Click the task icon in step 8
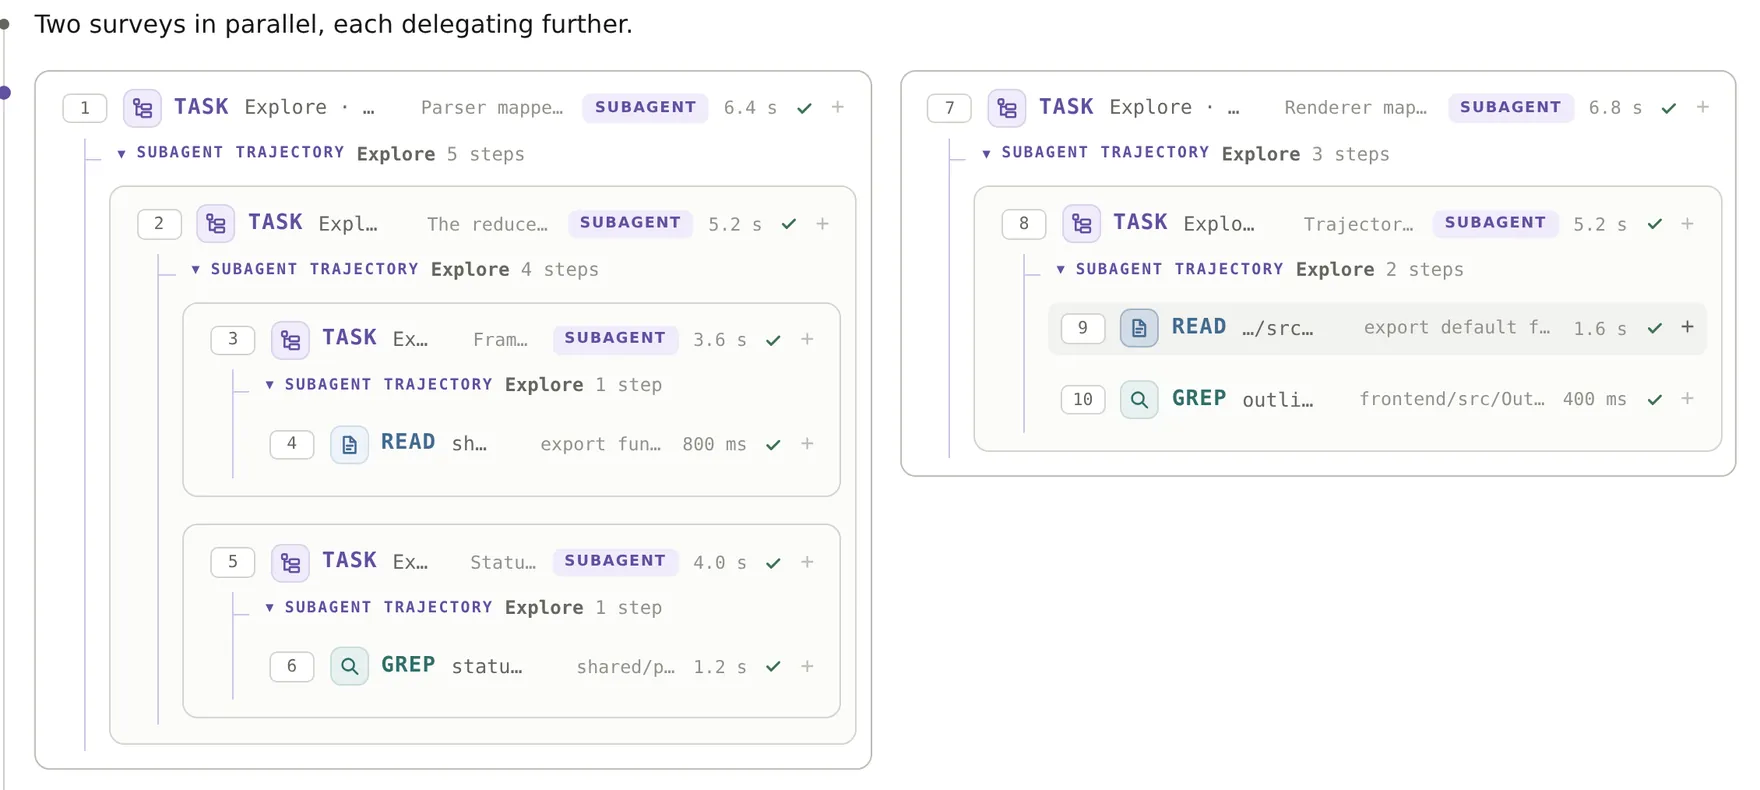The width and height of the screenshot is (1760, 790). [x=1081, y=224]
